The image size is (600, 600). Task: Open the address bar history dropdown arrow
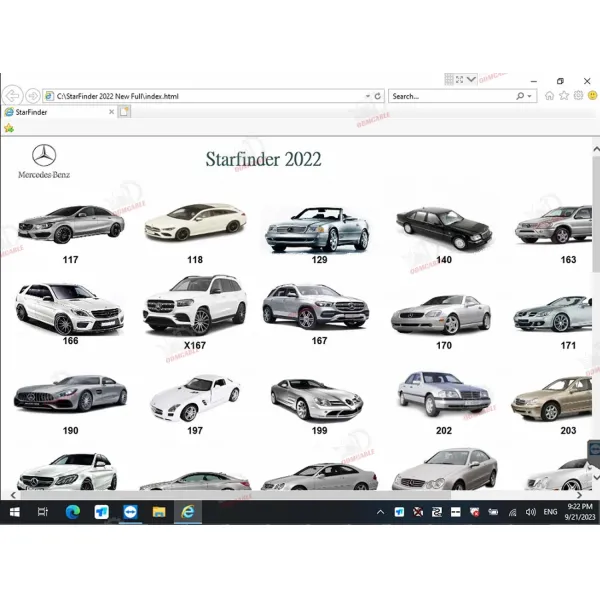click(x=368, y=96)
